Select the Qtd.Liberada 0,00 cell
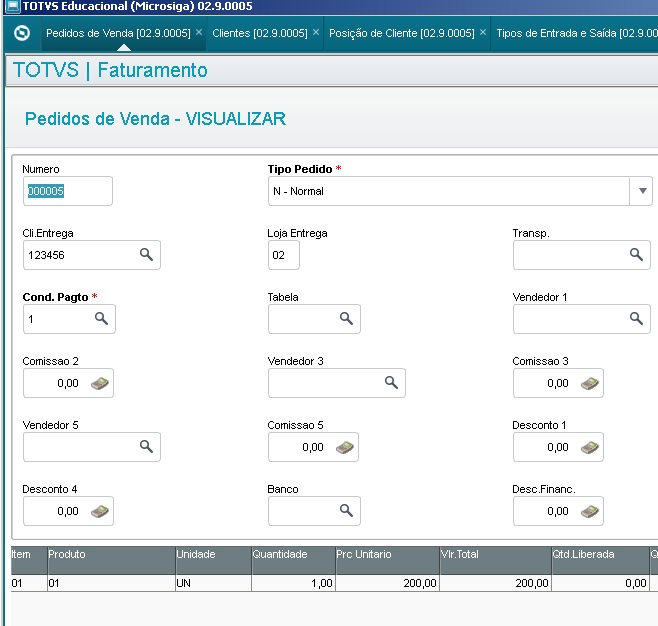The image size is (658, 626). click(x=600, y=583)
